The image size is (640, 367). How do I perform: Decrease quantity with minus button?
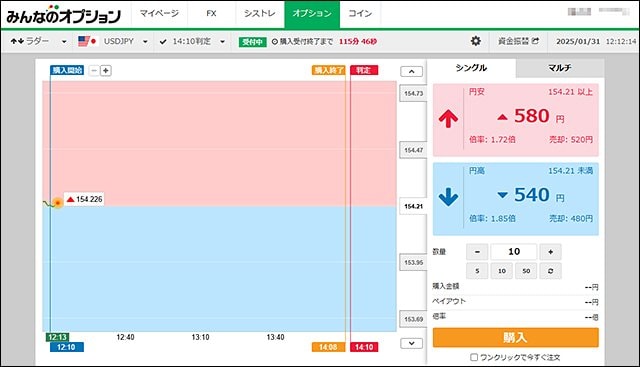[477, 252]
